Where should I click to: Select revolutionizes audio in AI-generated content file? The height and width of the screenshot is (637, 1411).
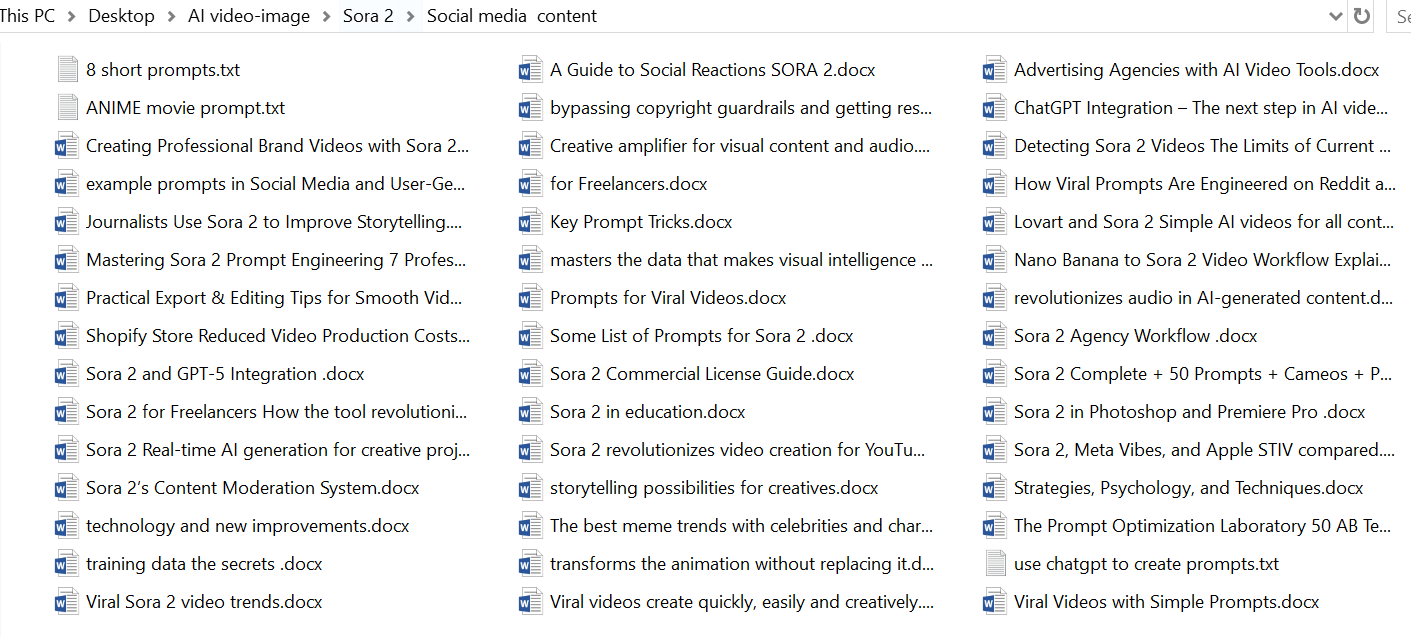point(1203,298)
